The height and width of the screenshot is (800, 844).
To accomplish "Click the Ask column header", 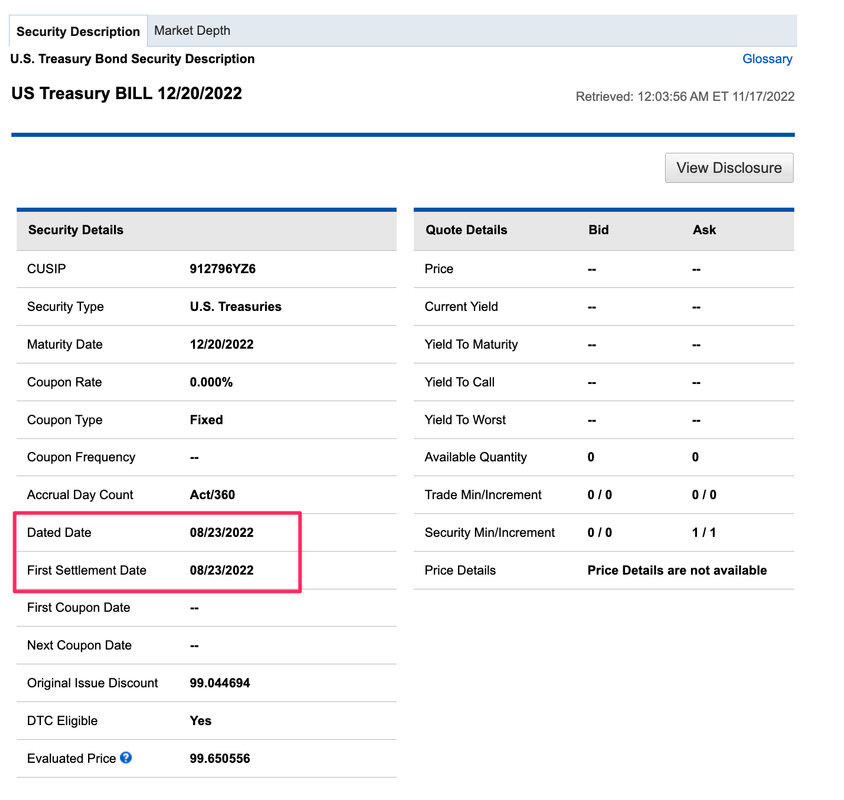I will 704,230.
